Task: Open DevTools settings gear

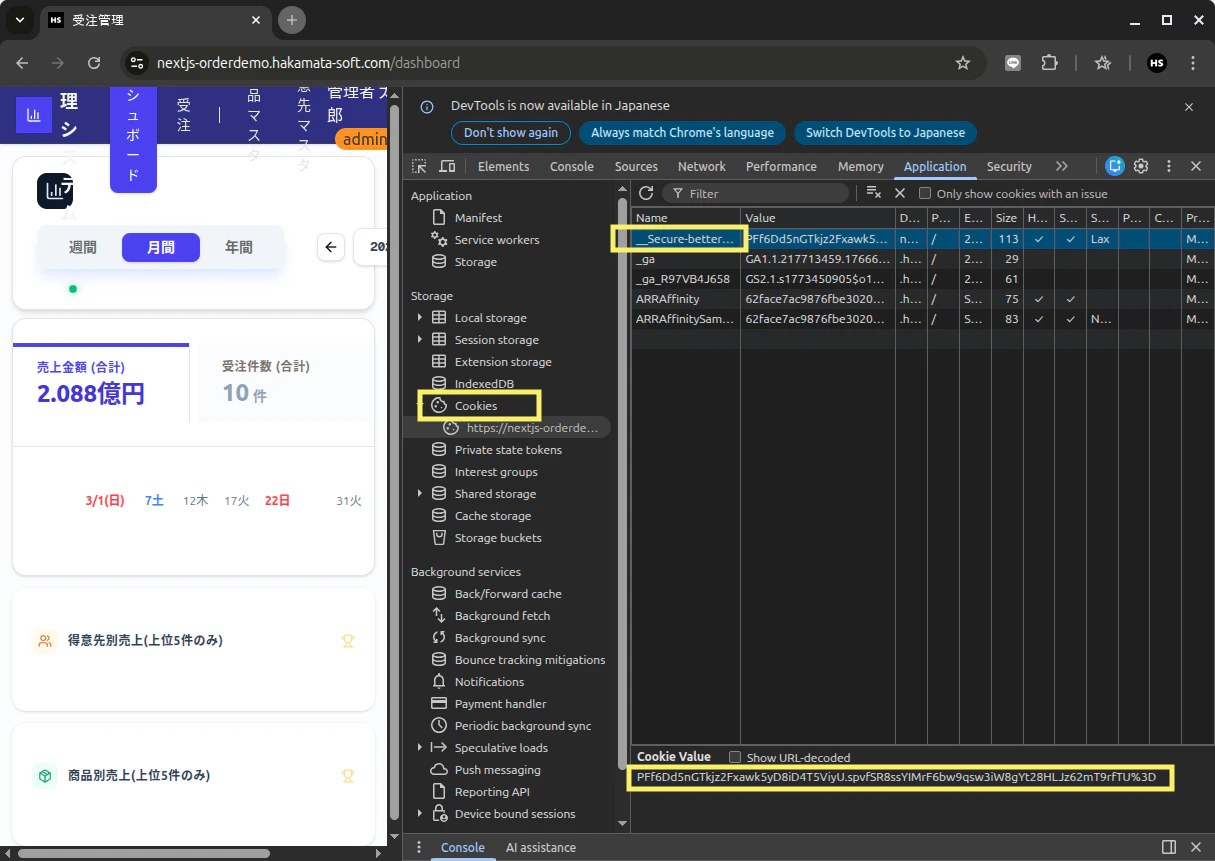Action: coord(1141,166)
